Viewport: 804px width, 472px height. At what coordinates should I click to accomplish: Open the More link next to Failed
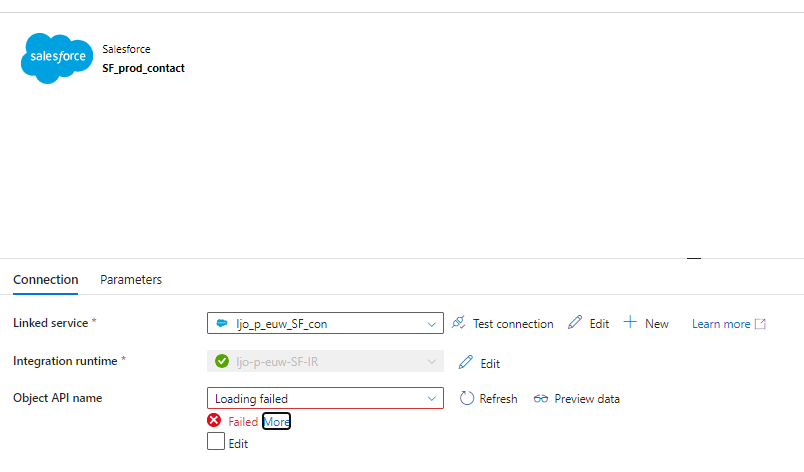tap(276, 421)
